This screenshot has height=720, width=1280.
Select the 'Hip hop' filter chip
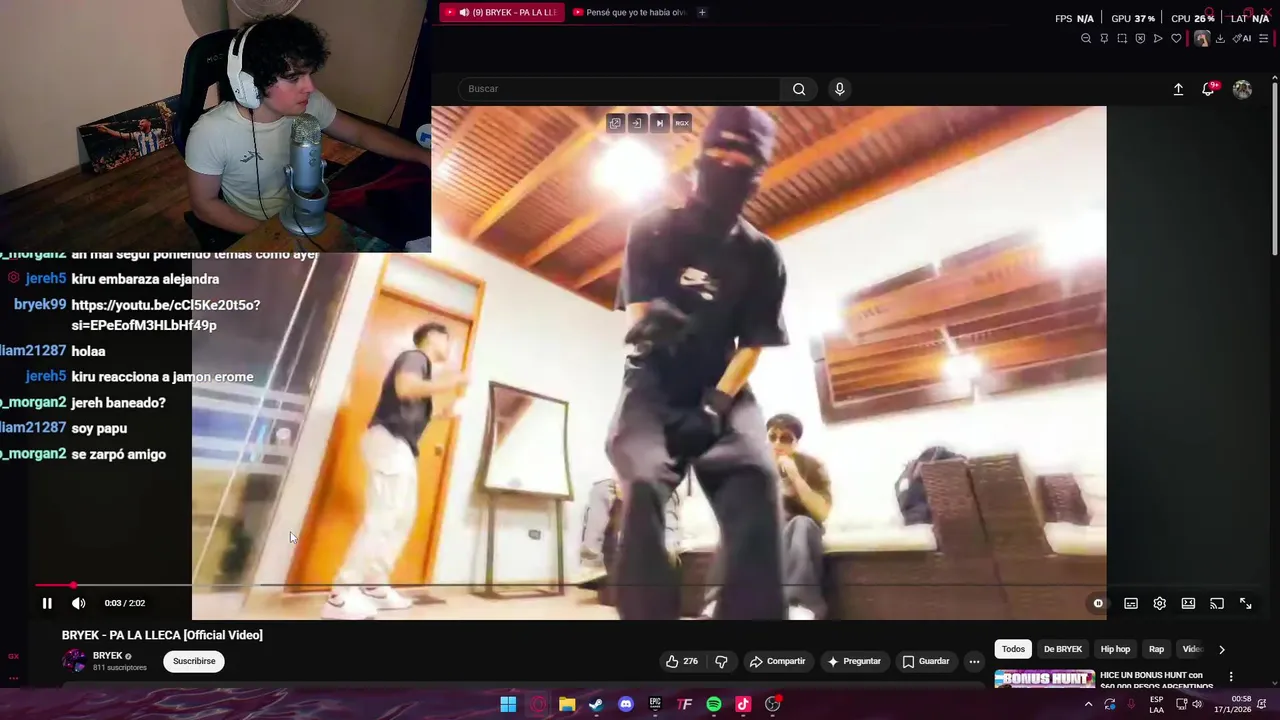tap(1115, 649)
